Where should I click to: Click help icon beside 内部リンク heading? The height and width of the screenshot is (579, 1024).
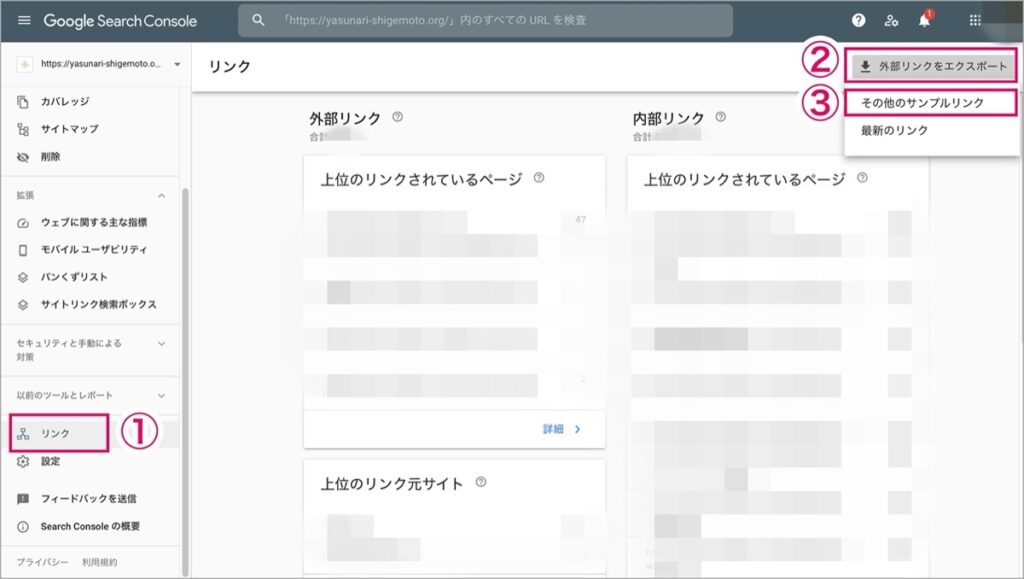click(x=720, y=117)
